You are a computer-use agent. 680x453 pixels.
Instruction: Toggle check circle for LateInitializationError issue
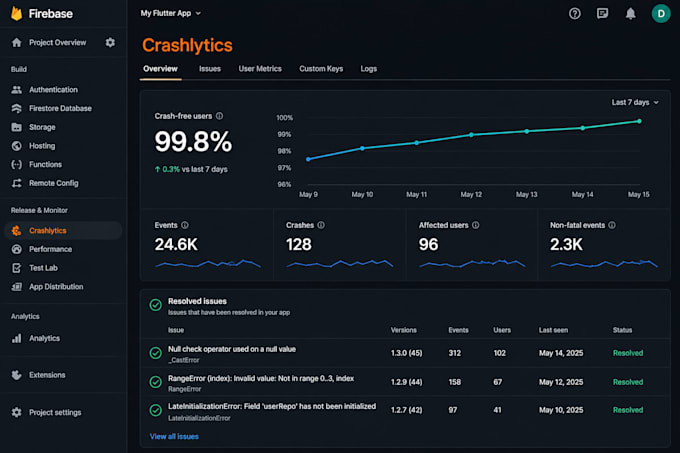156,410
